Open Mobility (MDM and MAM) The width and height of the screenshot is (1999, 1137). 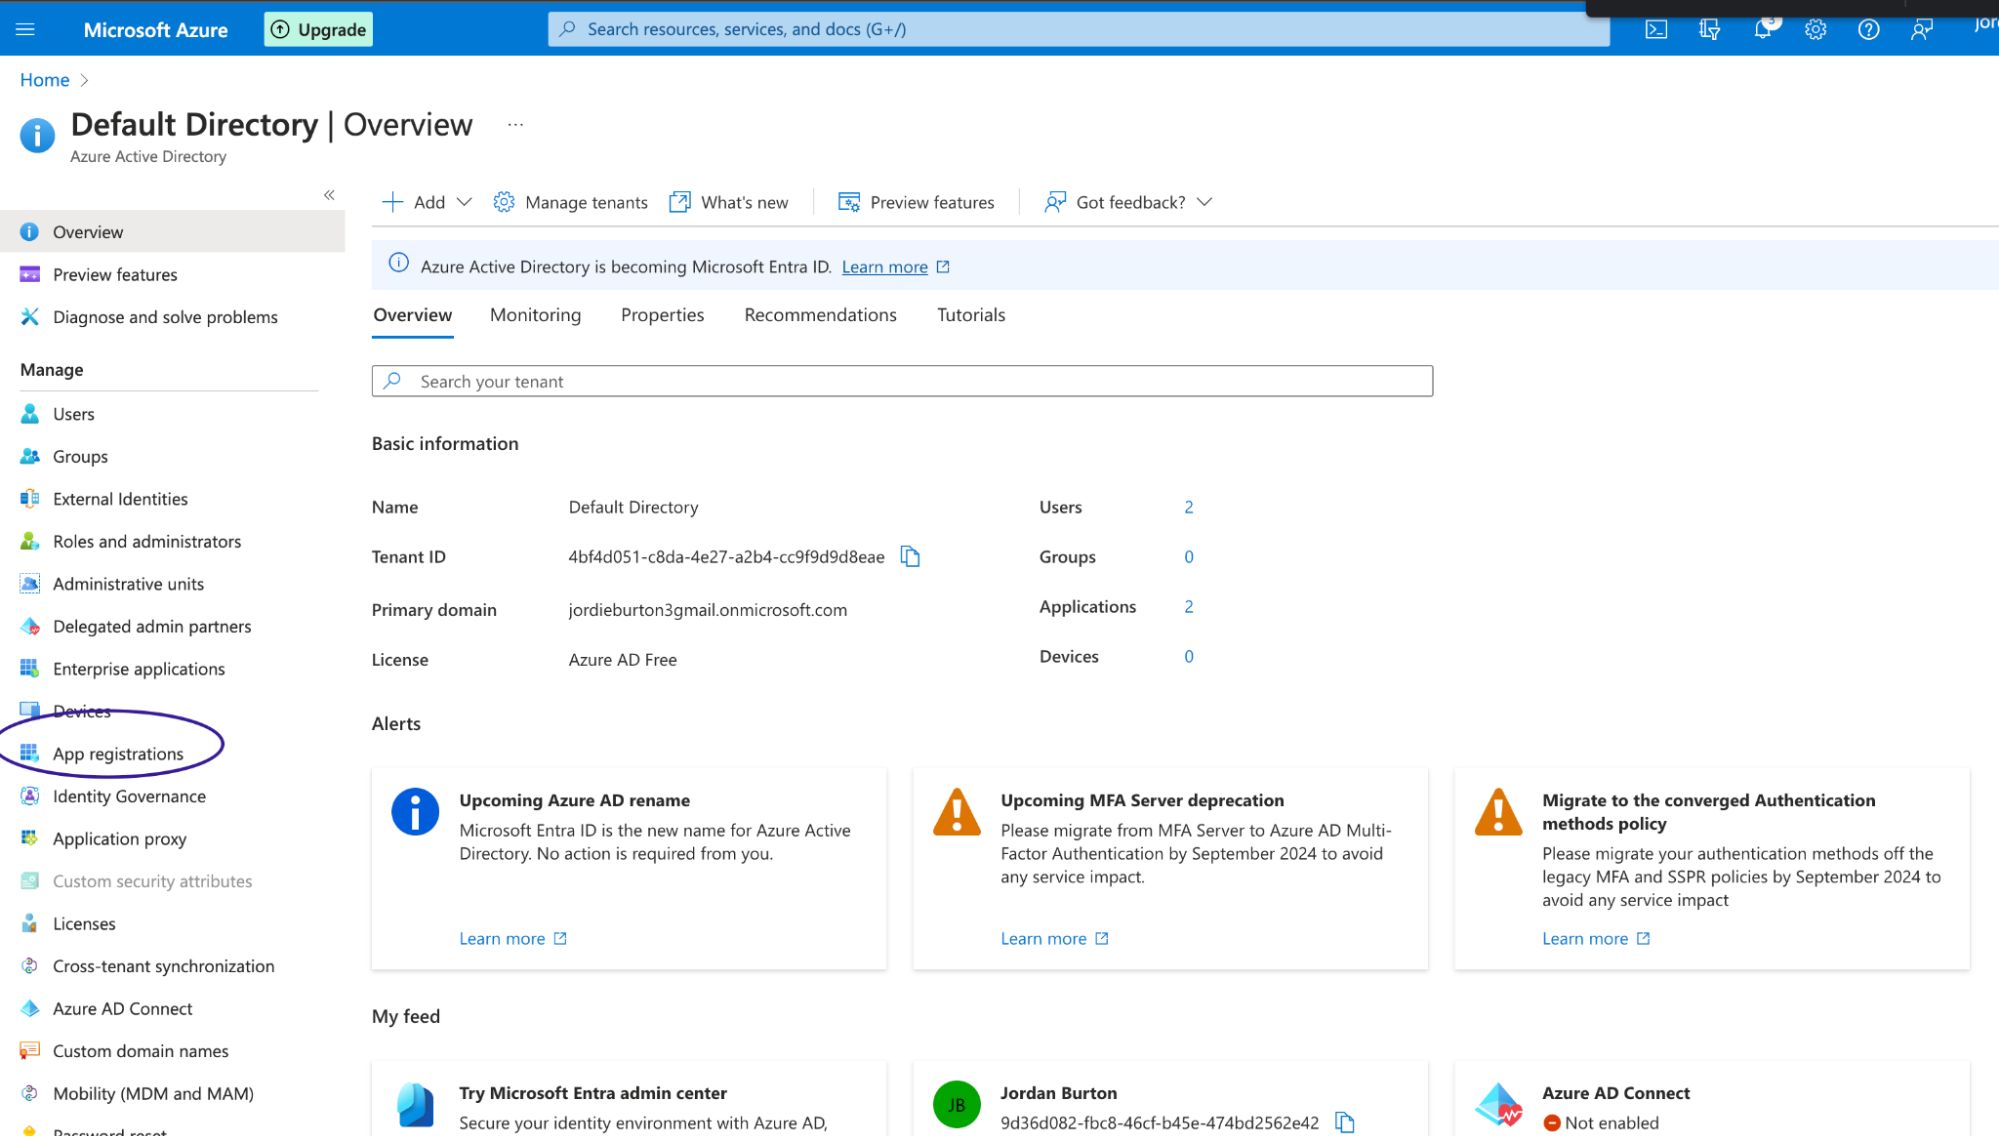(153, 1094)
